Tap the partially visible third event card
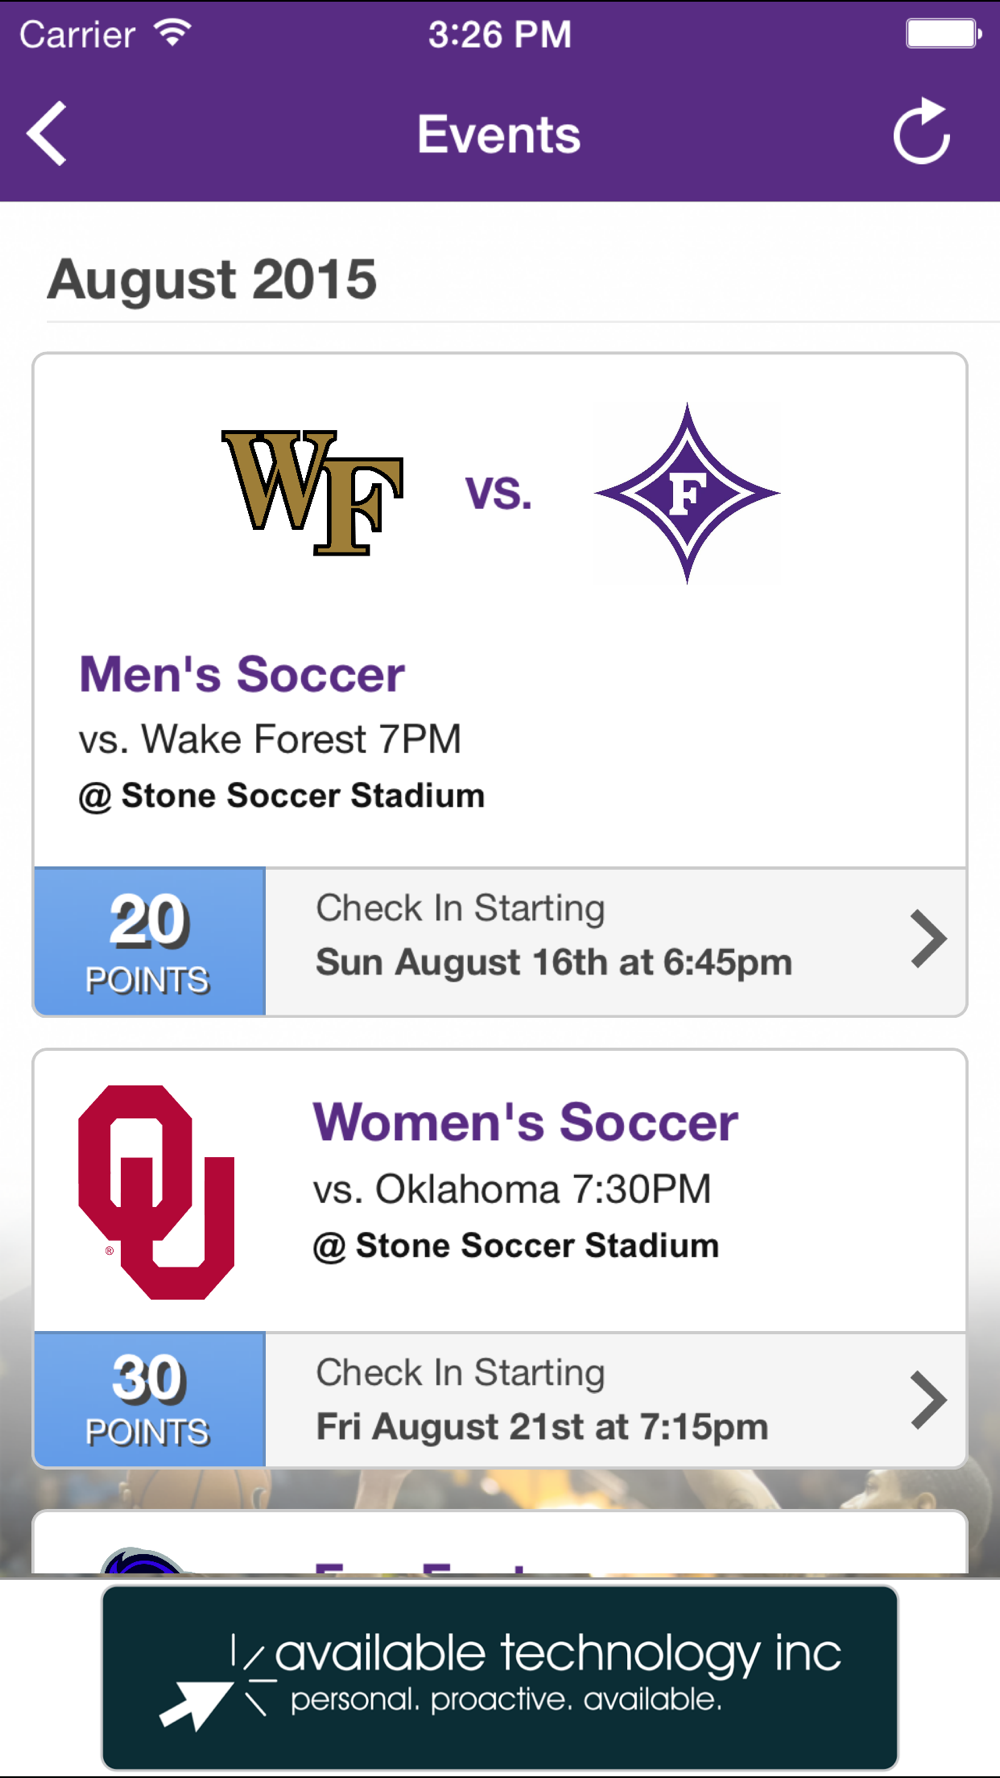The width and height of the screenshot is (1000, 1778). pyautogui.click(x=500, y=1545)
